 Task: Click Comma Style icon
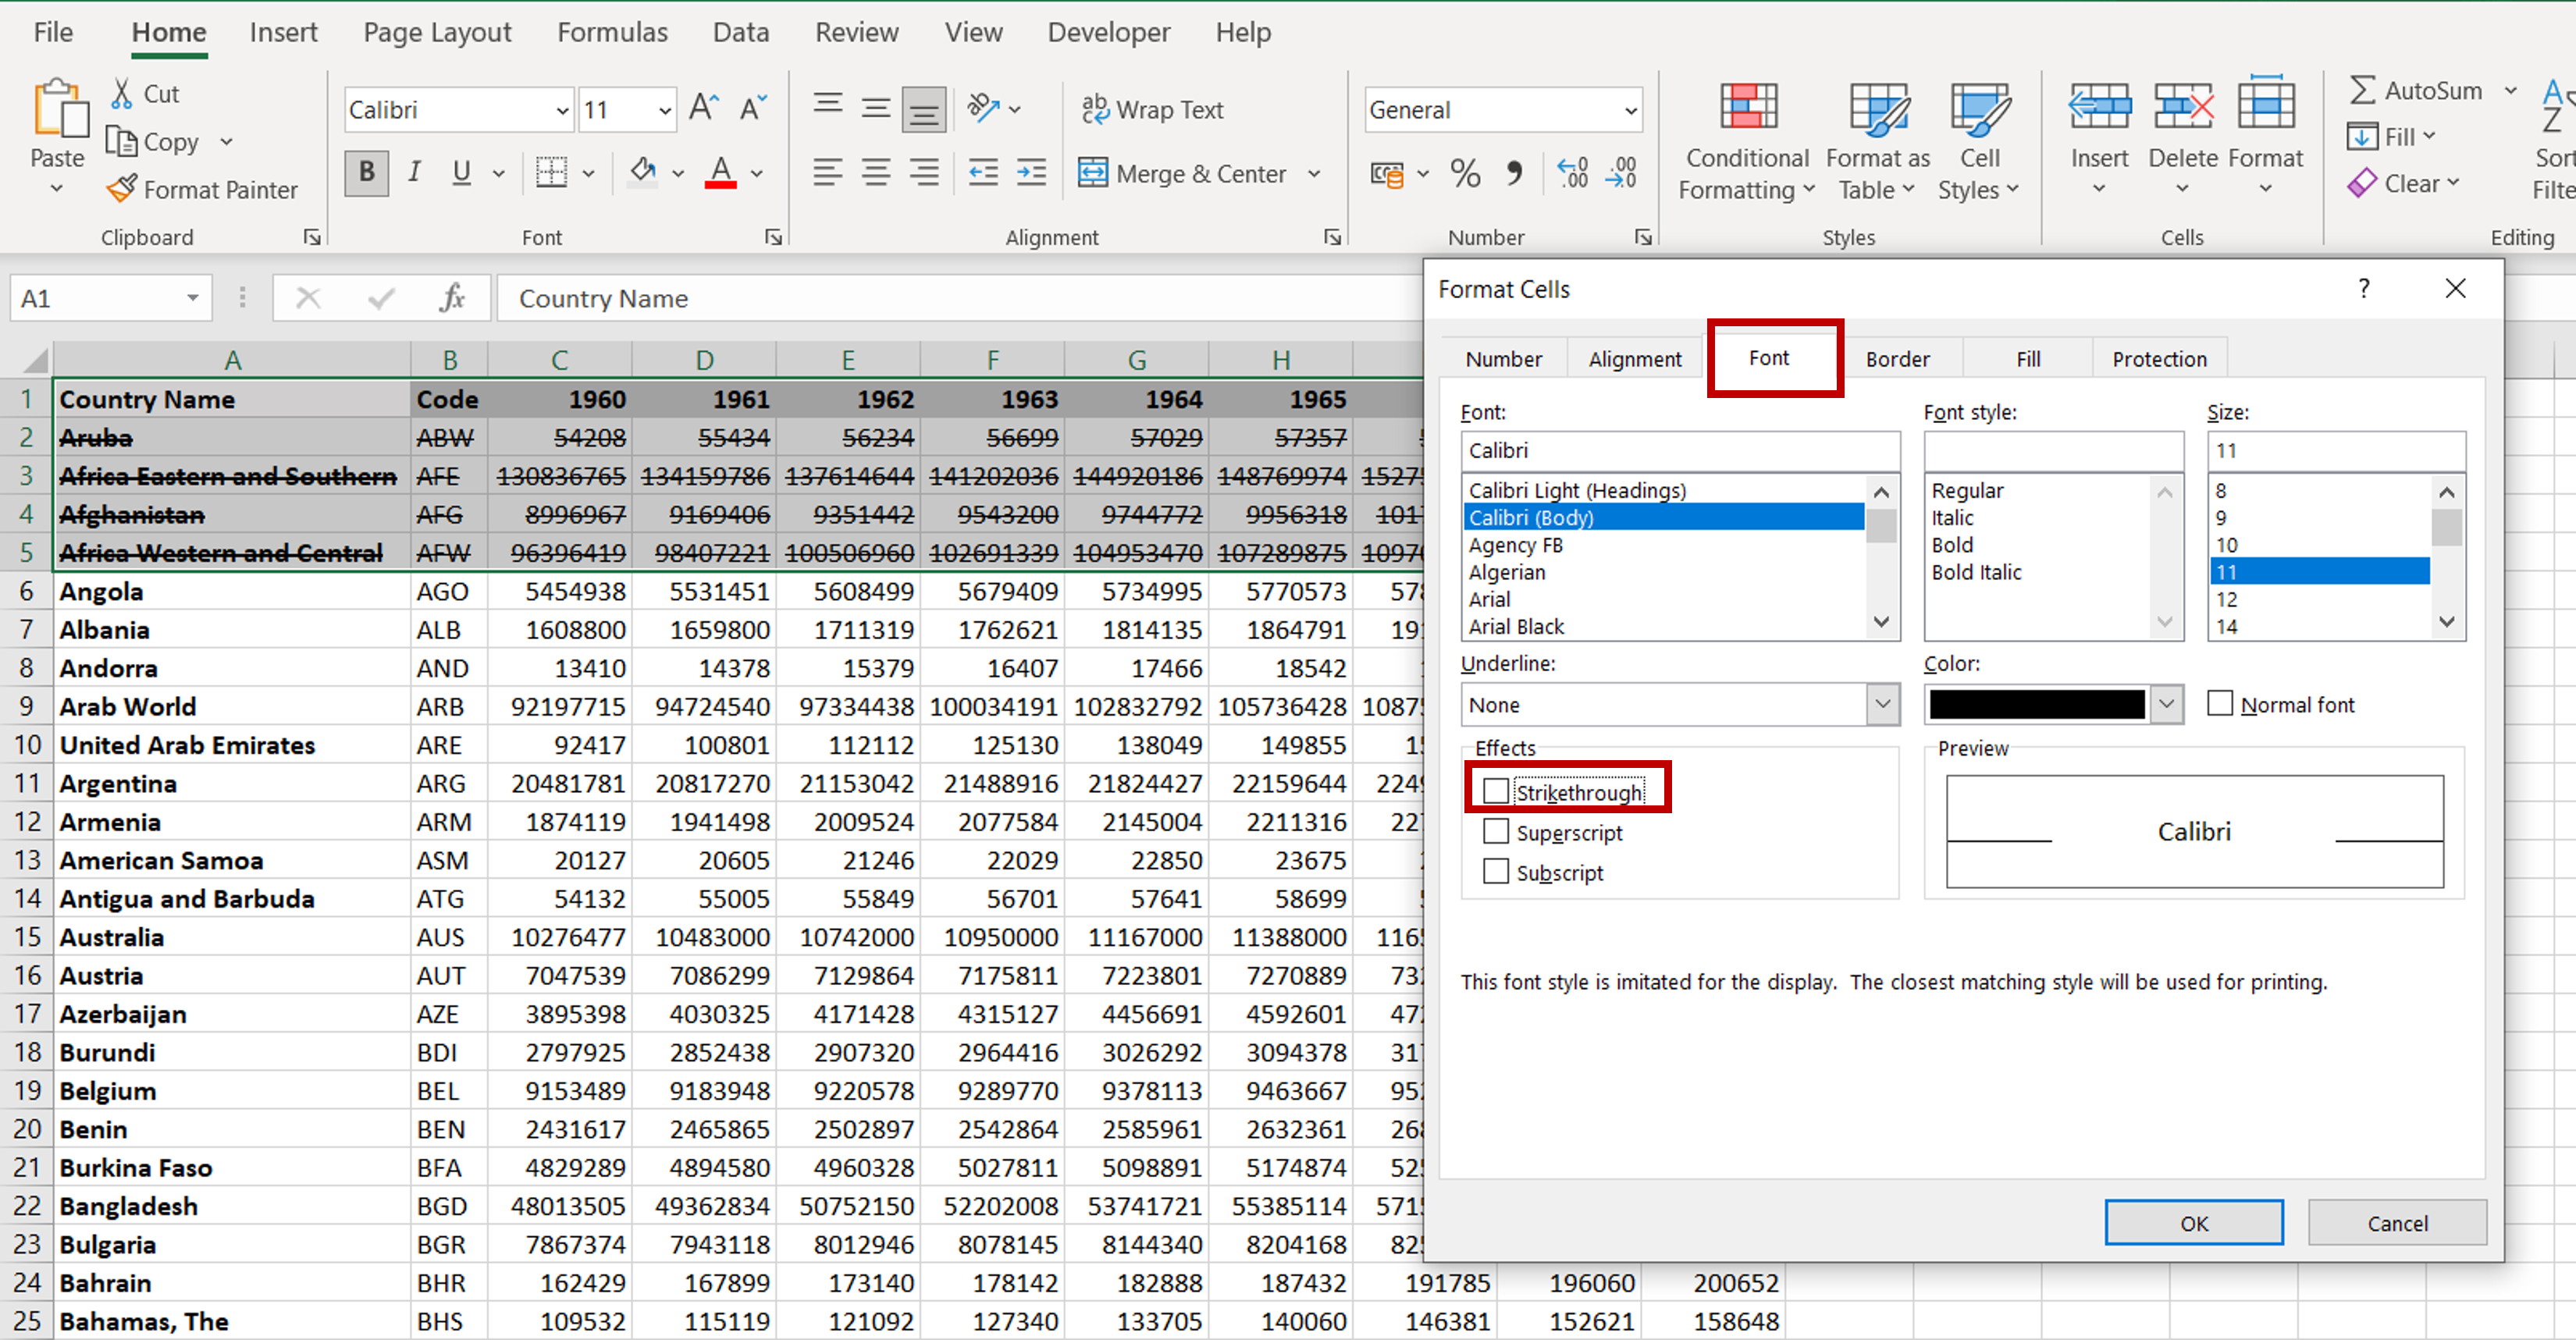1514,174
